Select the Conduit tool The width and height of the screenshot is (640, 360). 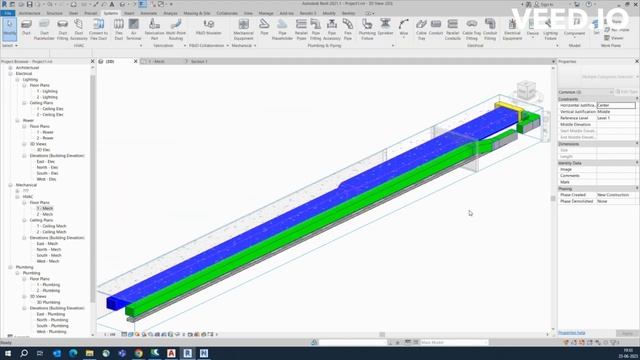(x=436, y=28)
